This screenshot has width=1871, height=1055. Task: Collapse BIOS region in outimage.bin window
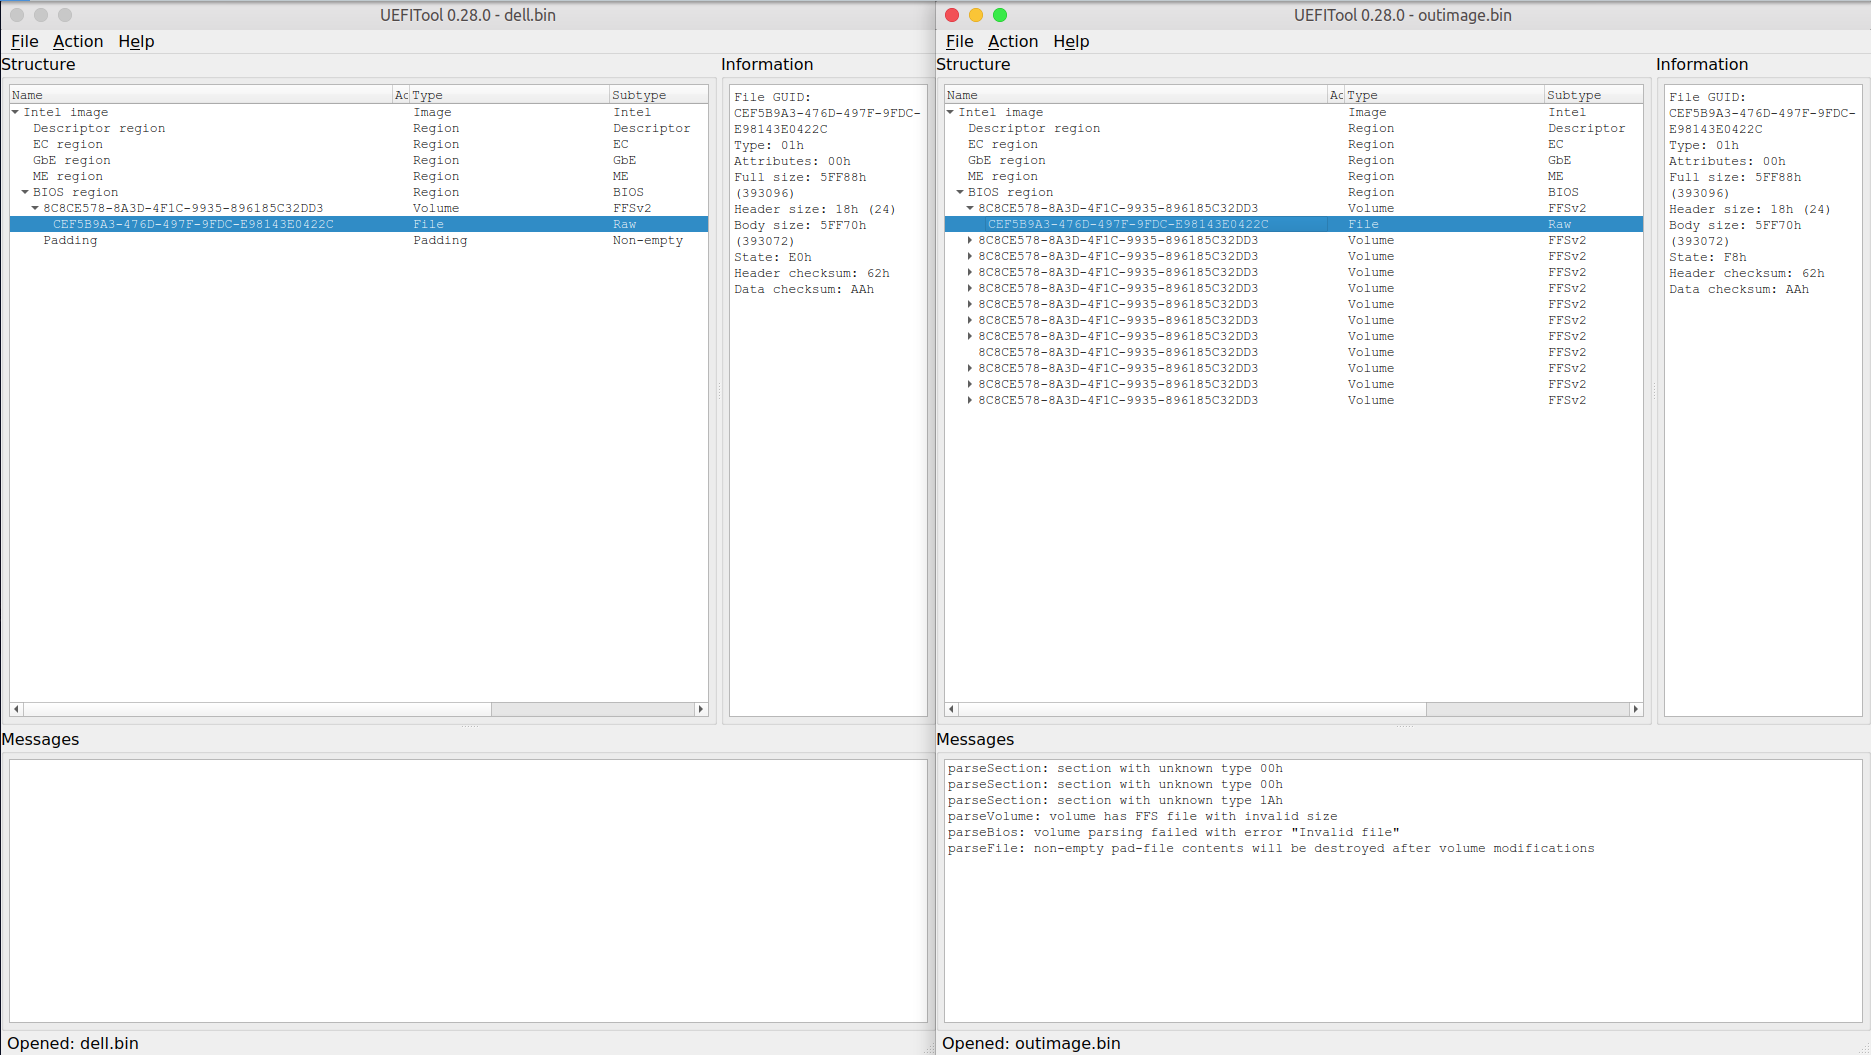[960, 192]
